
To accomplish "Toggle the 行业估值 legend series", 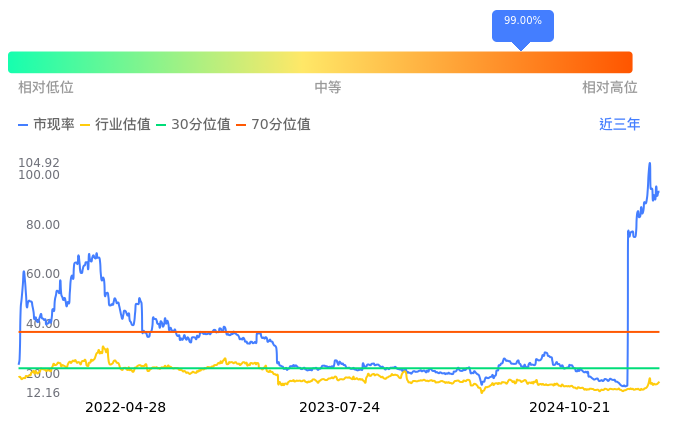I will tap(115, 125).
